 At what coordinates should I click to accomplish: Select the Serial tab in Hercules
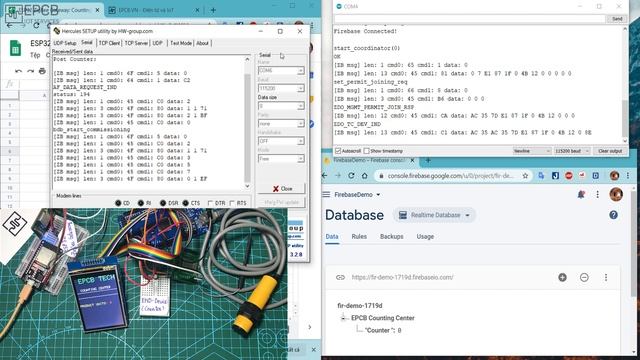click(x=87, y=42)
